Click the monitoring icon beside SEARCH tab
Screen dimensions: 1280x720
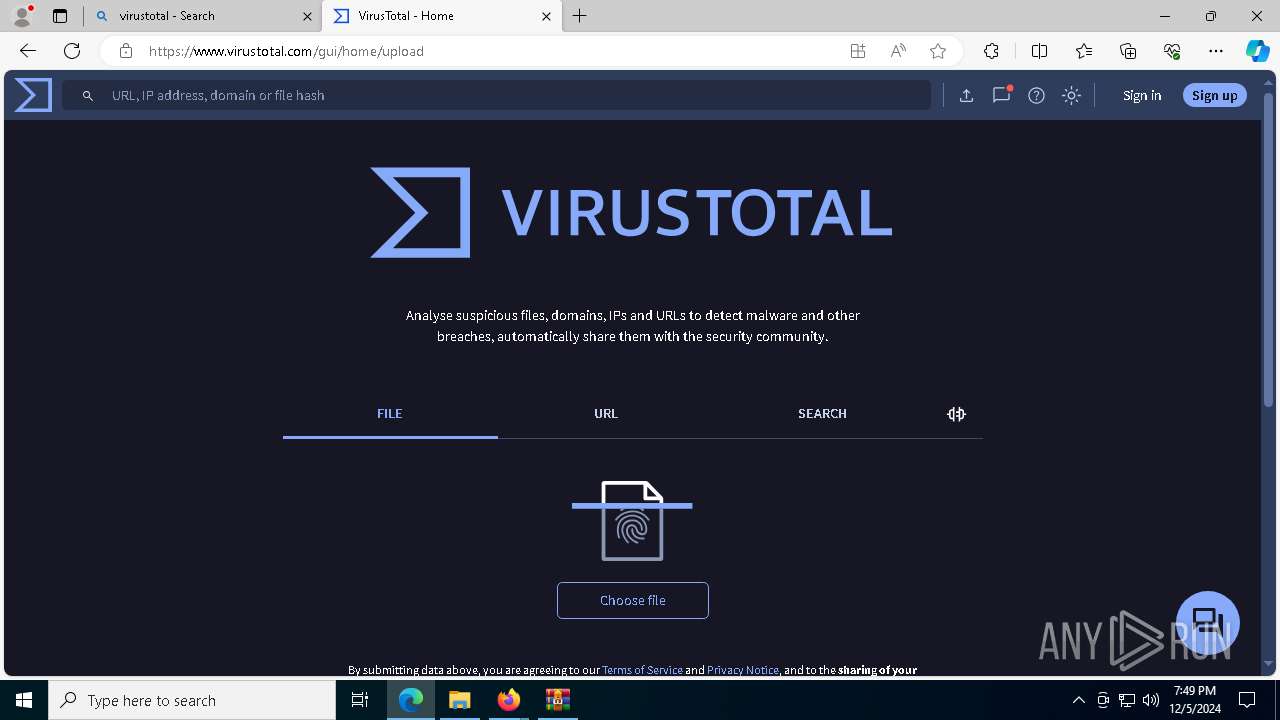pos(956,414)
